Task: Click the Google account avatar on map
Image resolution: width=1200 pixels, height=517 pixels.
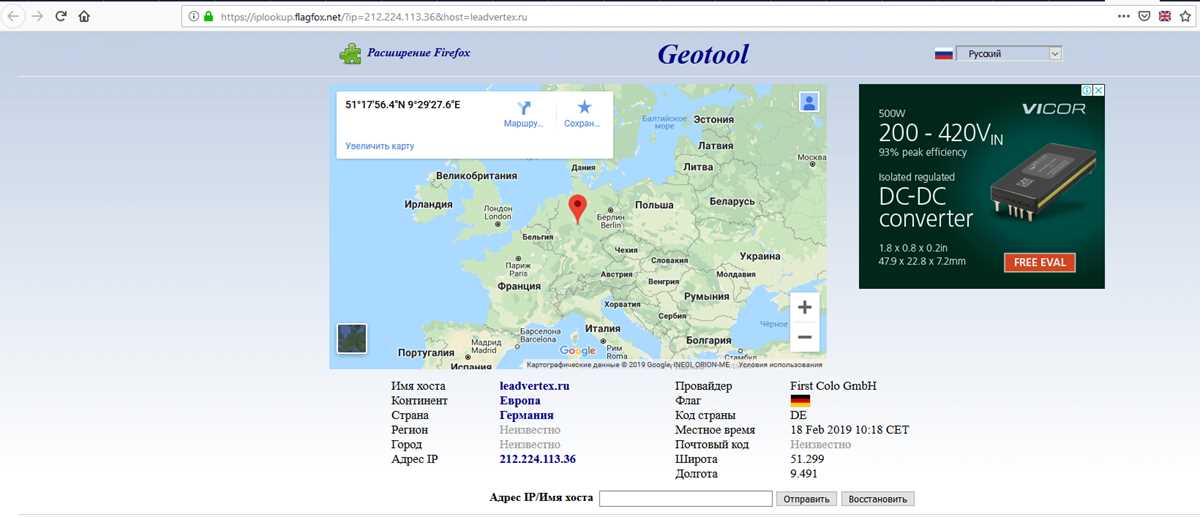Action: click(810, 101)
